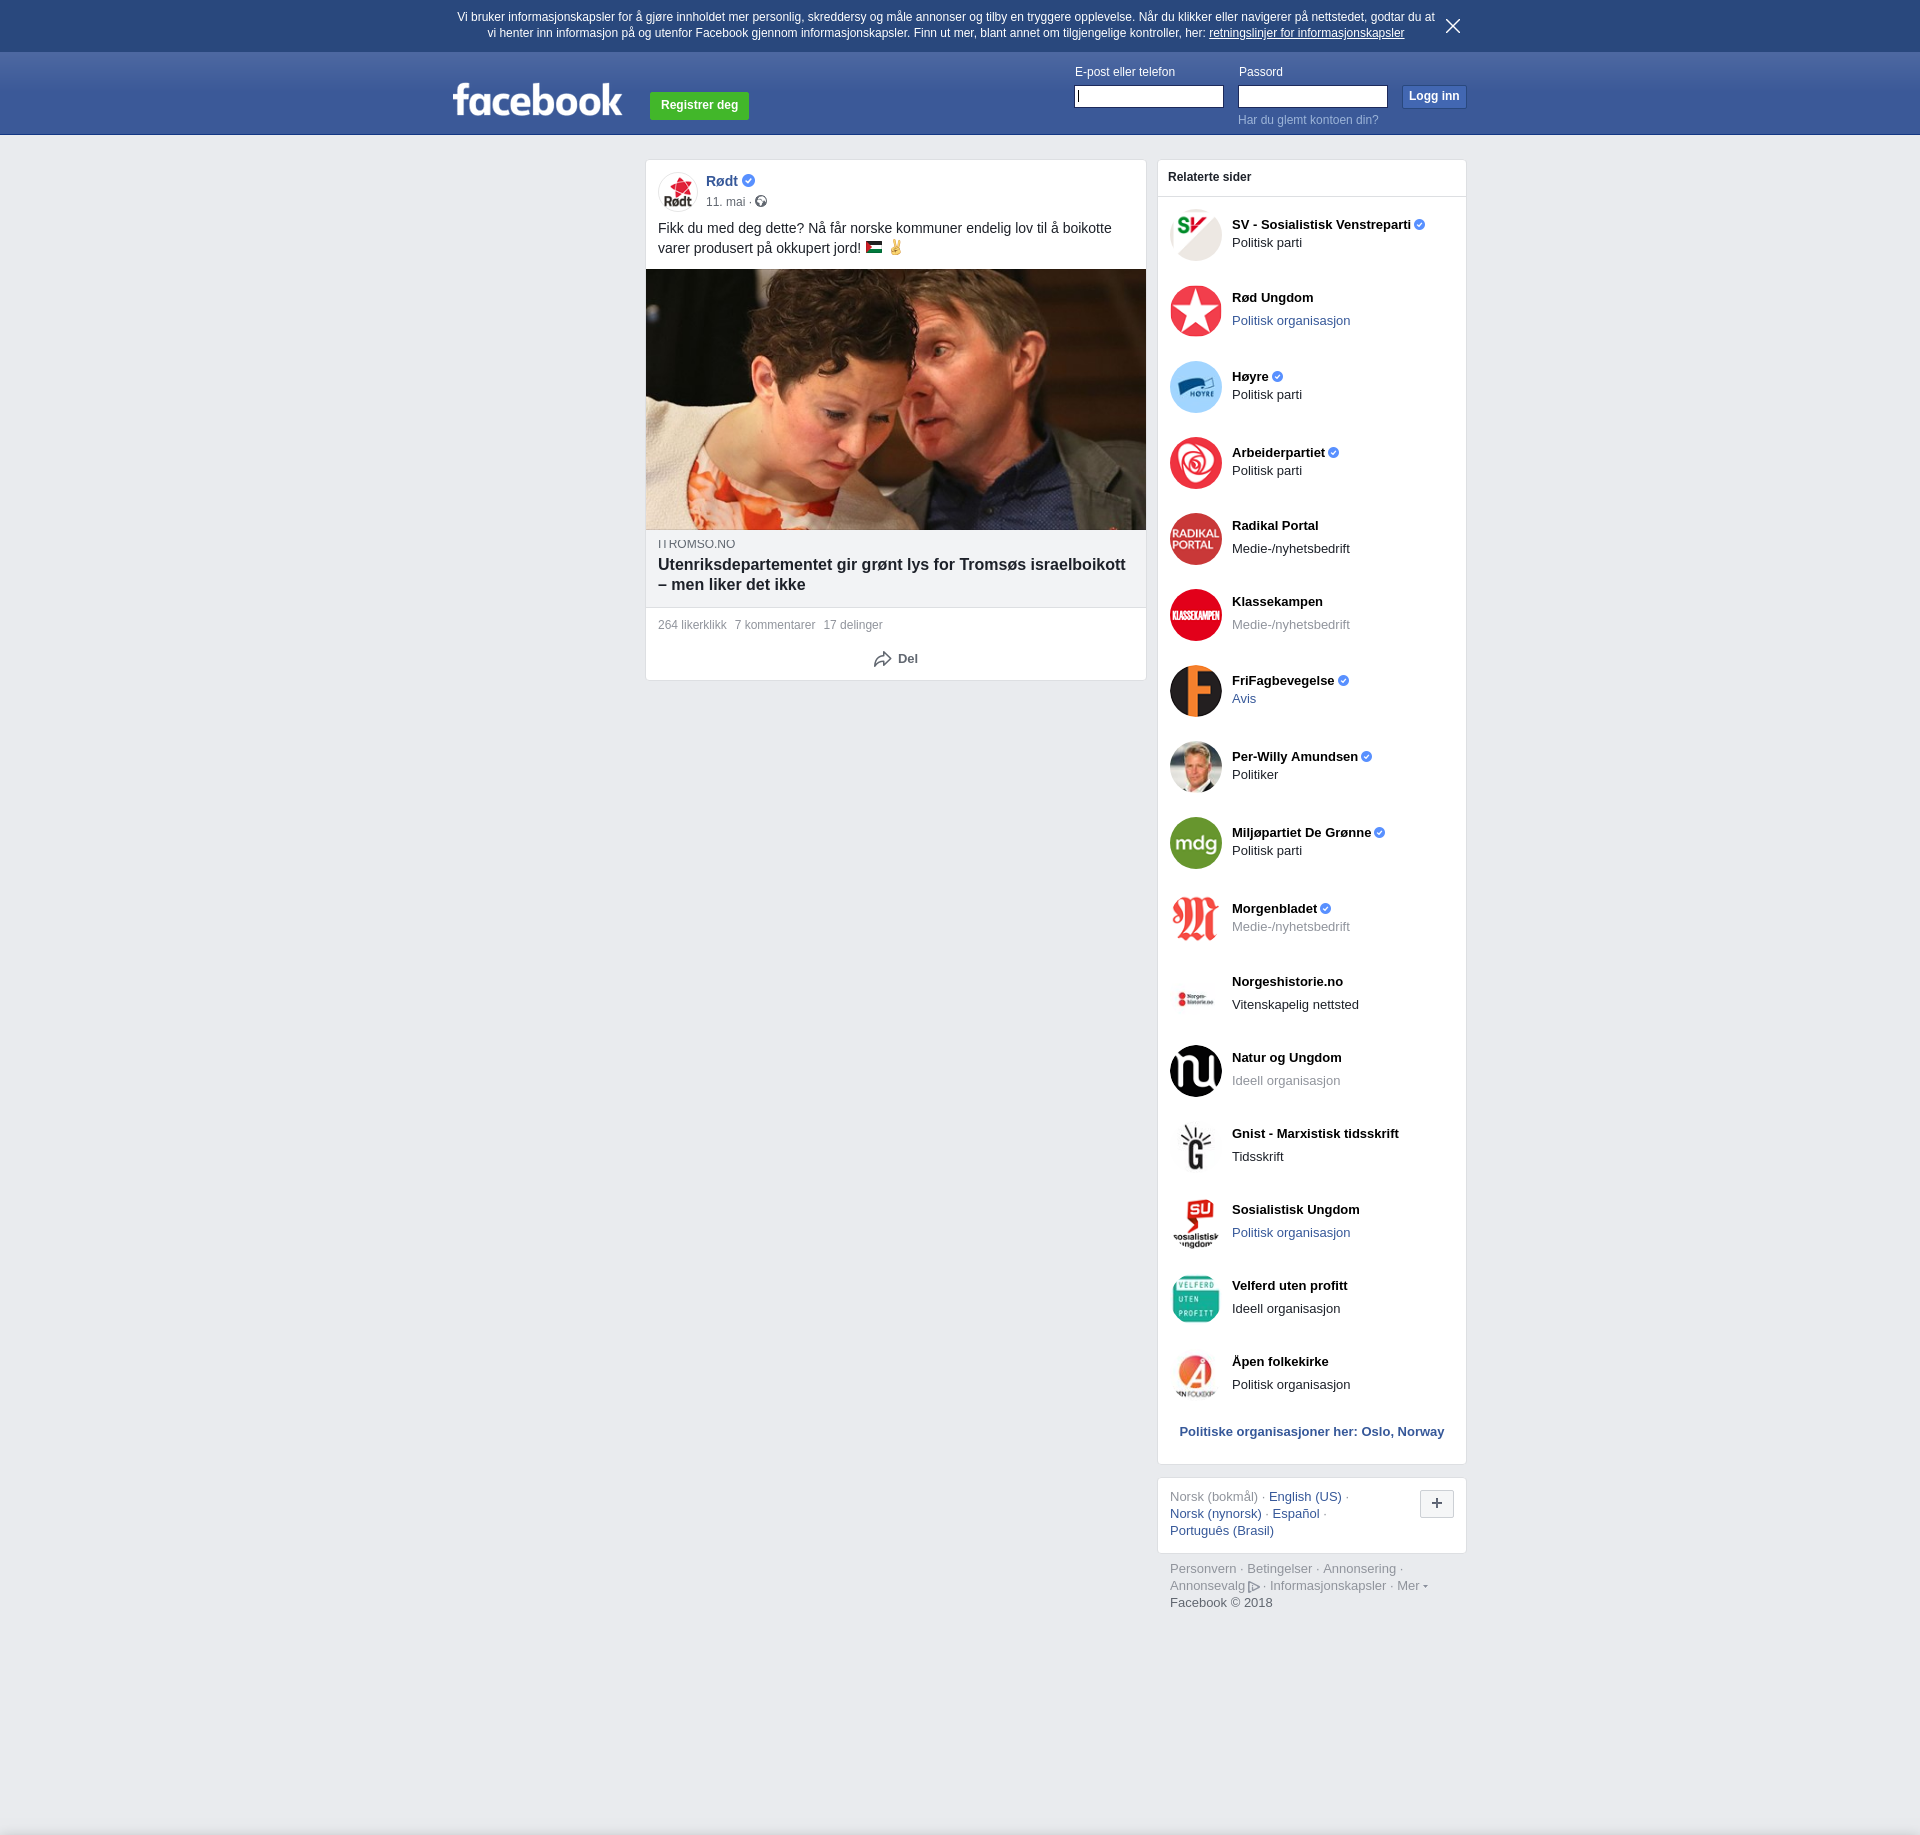
Task: Click the Åpen folkekirke logo
Action: pyautogui.click(x=1196, y=1375)
